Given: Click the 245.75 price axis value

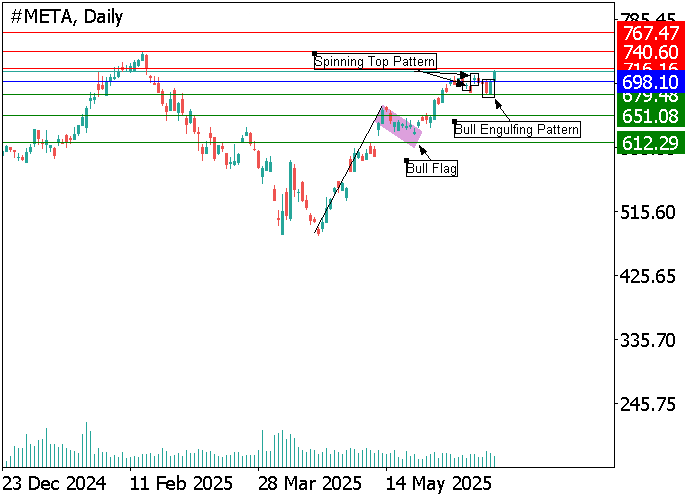Looking at the screenshot, I should pos(650,404).
